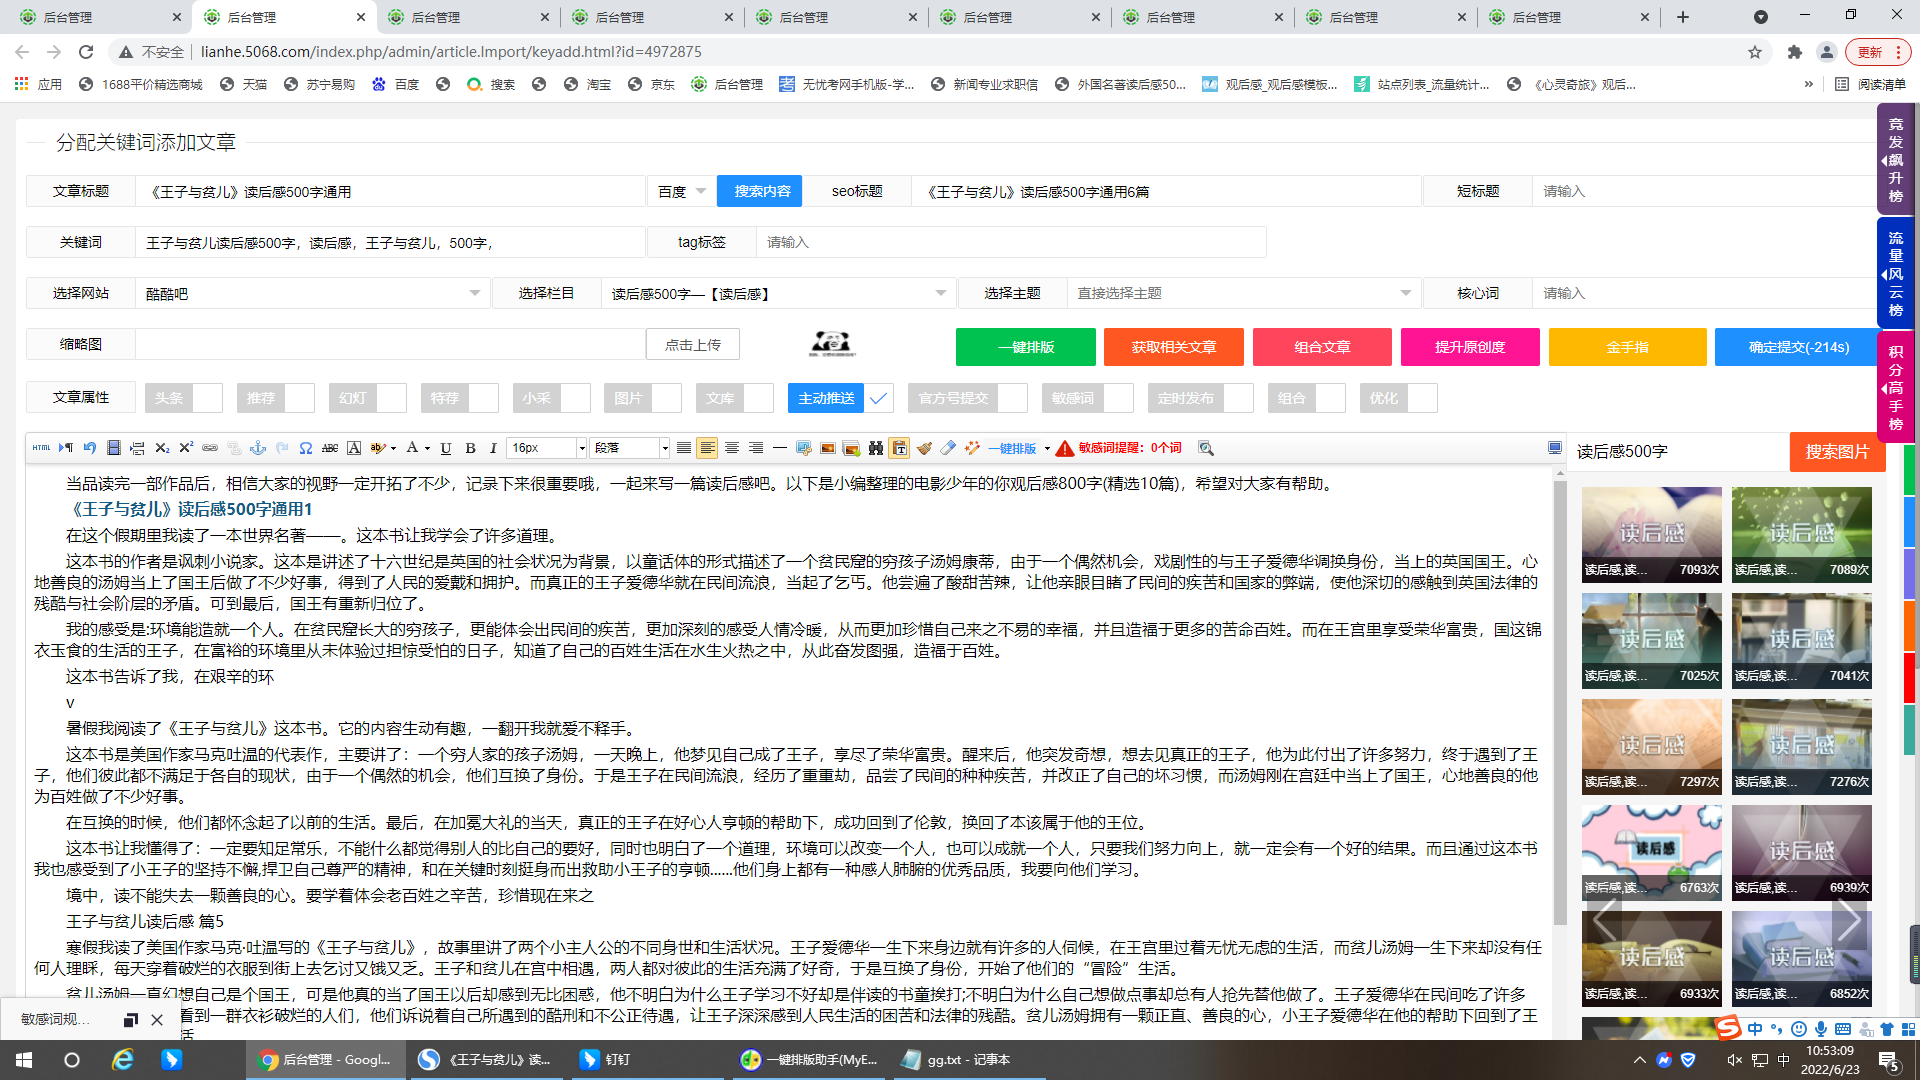Toggle the 幻灯 article attribute
The height and width of the screenshot is (1080, 1920).
367,398
